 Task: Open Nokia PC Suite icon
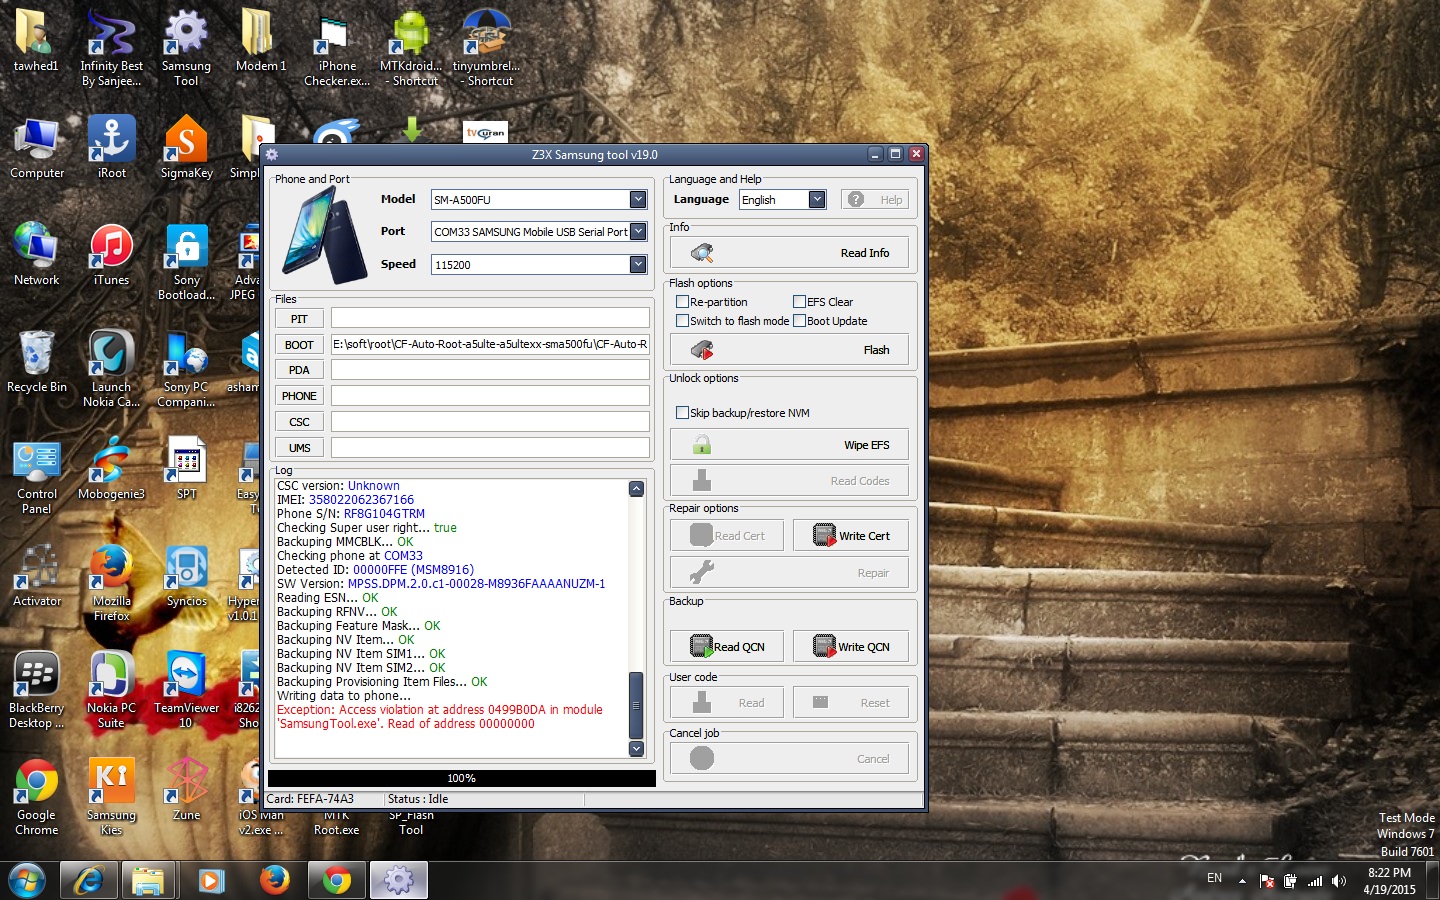111,689
